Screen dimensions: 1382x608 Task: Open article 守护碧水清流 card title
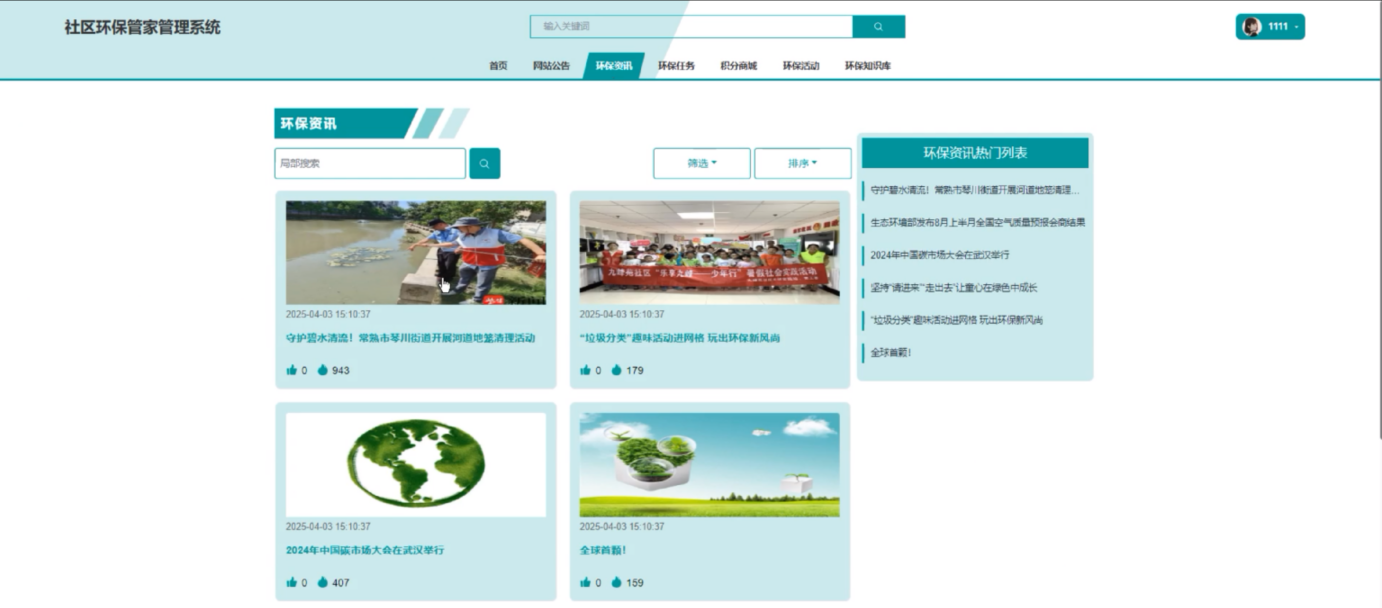[410, 338]
